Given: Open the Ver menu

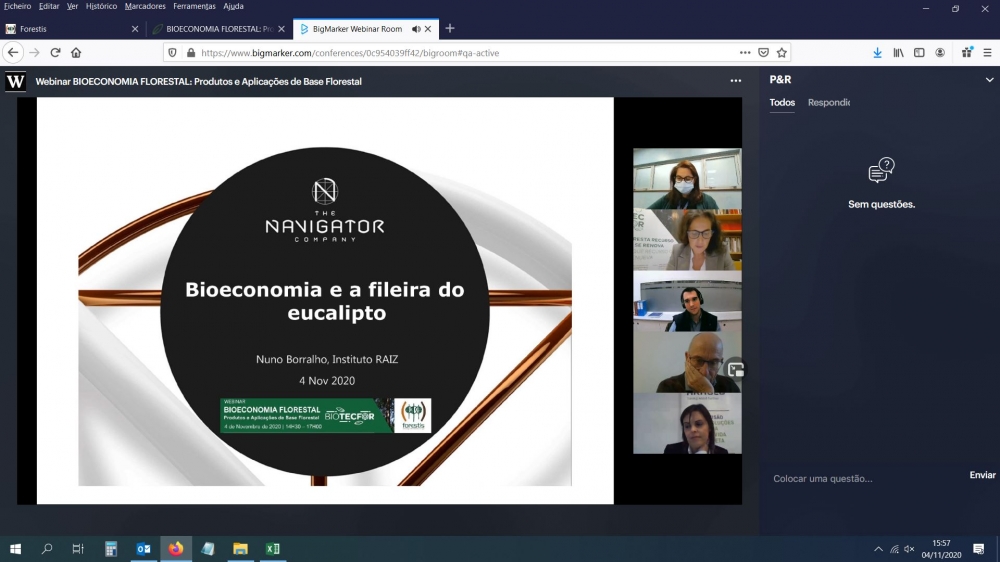Looking at the screenshot, I should point(72,6).
